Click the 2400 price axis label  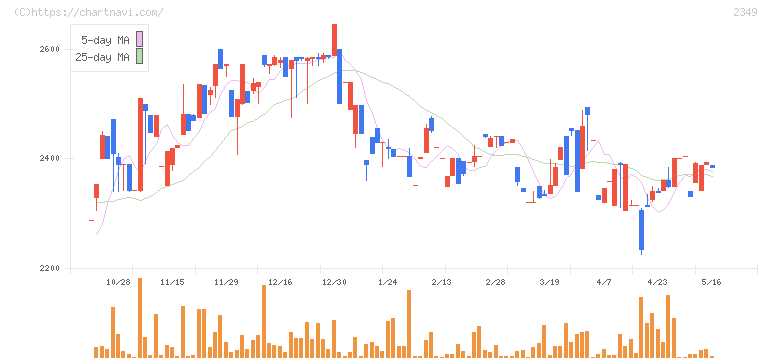(48, 159)
